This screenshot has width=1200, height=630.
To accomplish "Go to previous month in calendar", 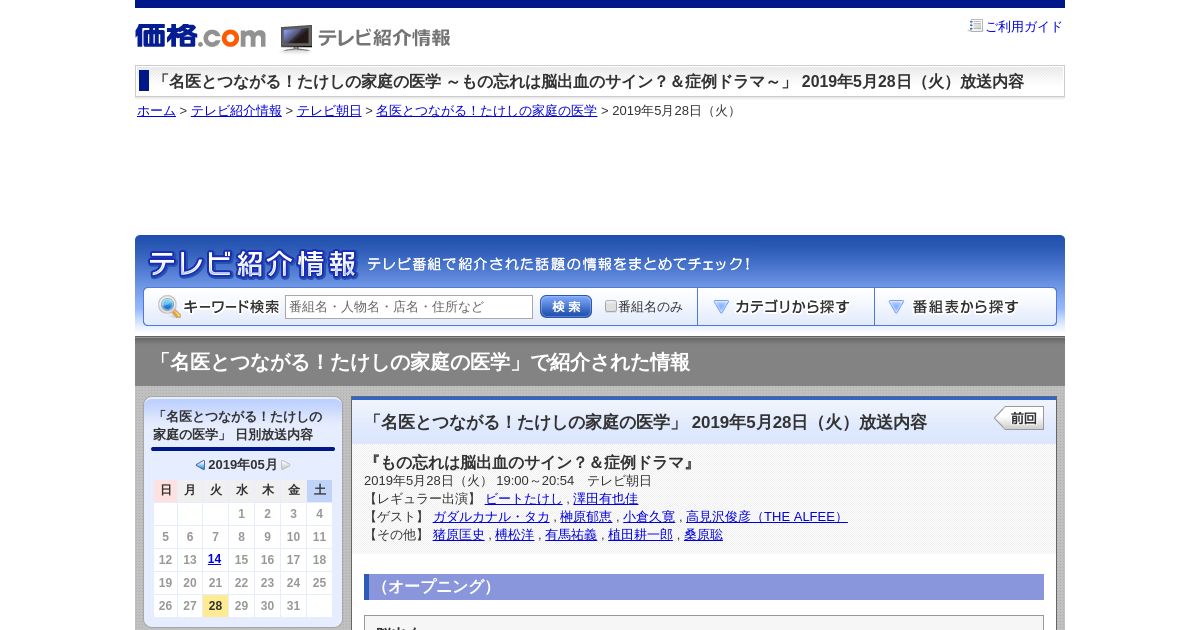I will [200, 465].
